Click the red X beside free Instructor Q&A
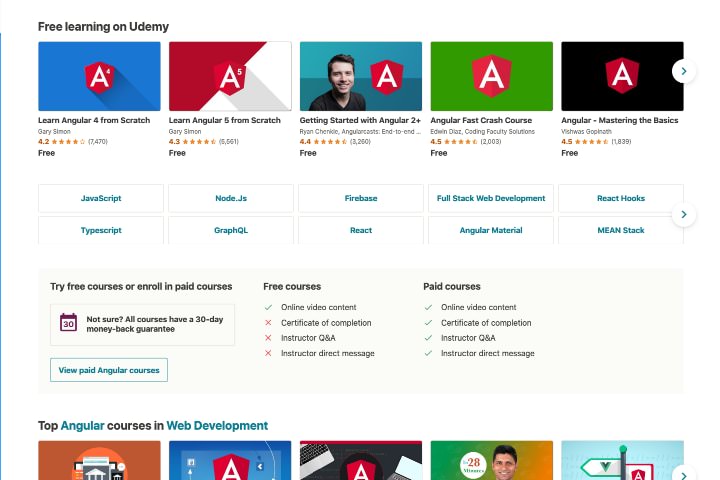Screen dimensions: 720x480 [268, 338]
